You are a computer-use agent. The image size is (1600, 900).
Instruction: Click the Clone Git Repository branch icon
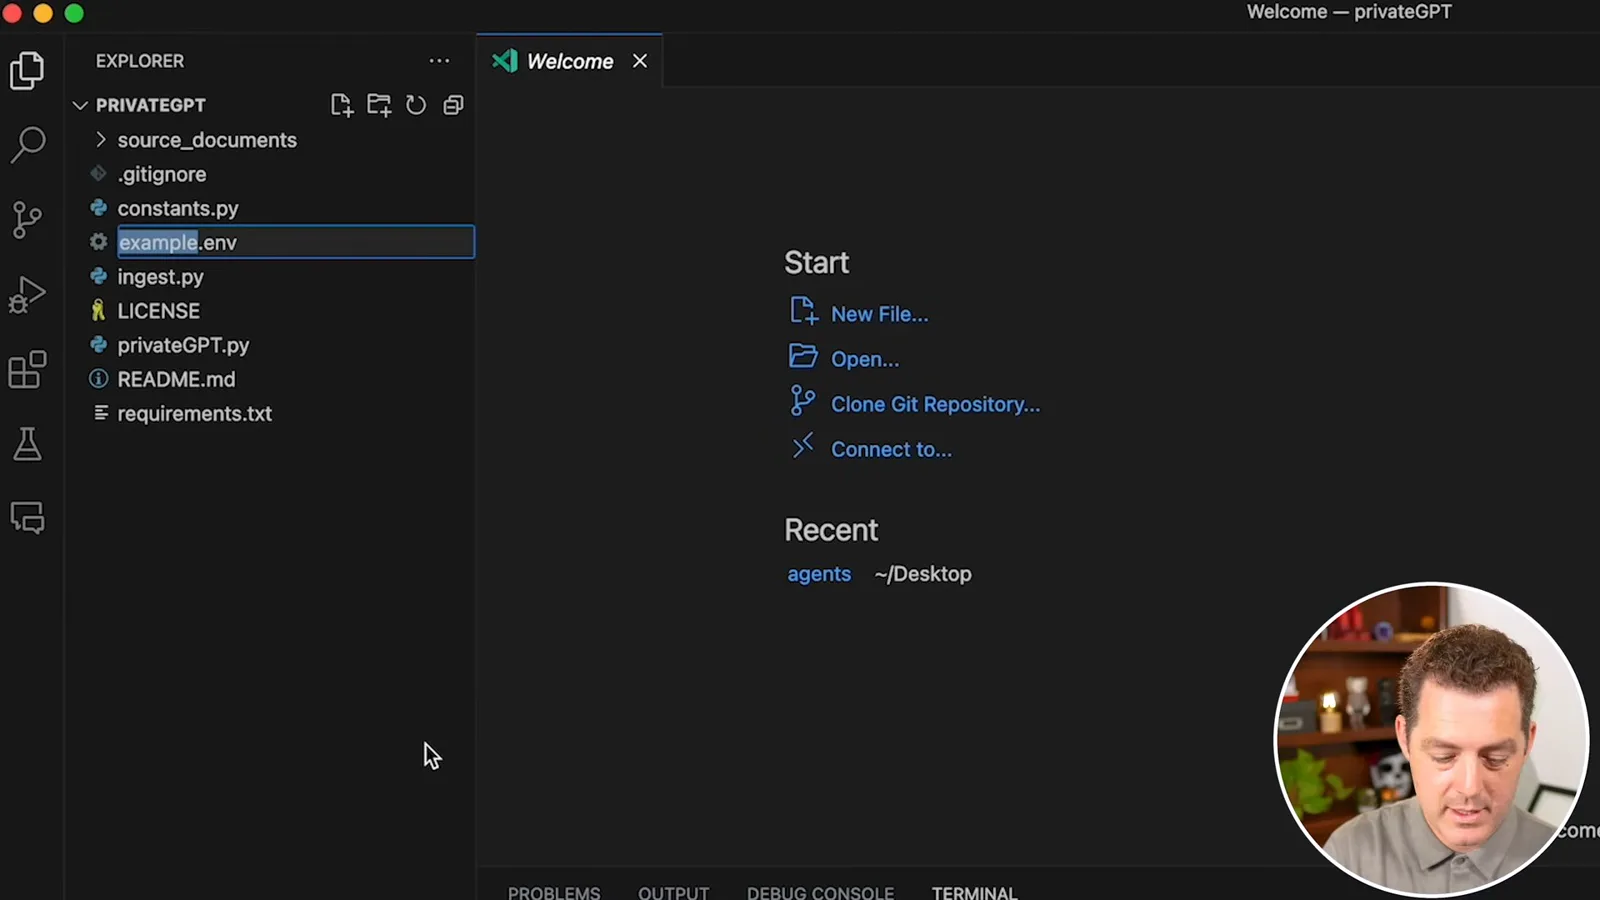(x=802, y=401)
